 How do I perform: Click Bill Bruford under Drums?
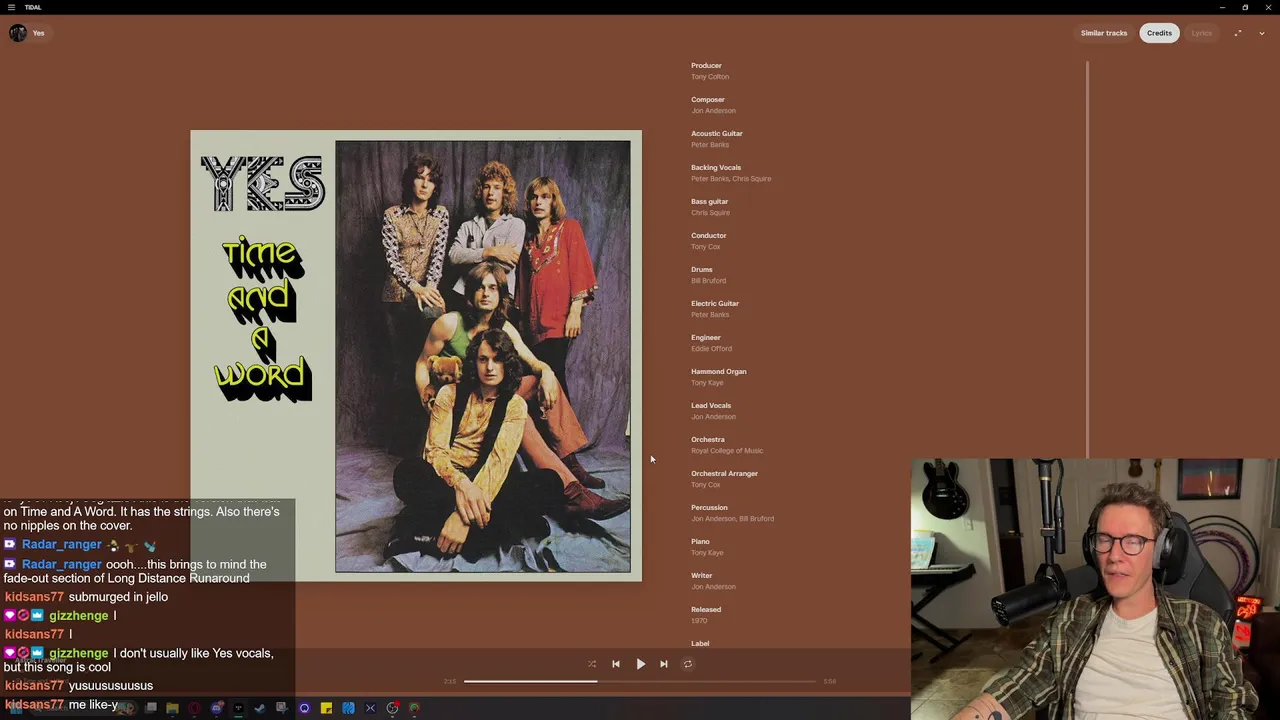pos(709,281)
